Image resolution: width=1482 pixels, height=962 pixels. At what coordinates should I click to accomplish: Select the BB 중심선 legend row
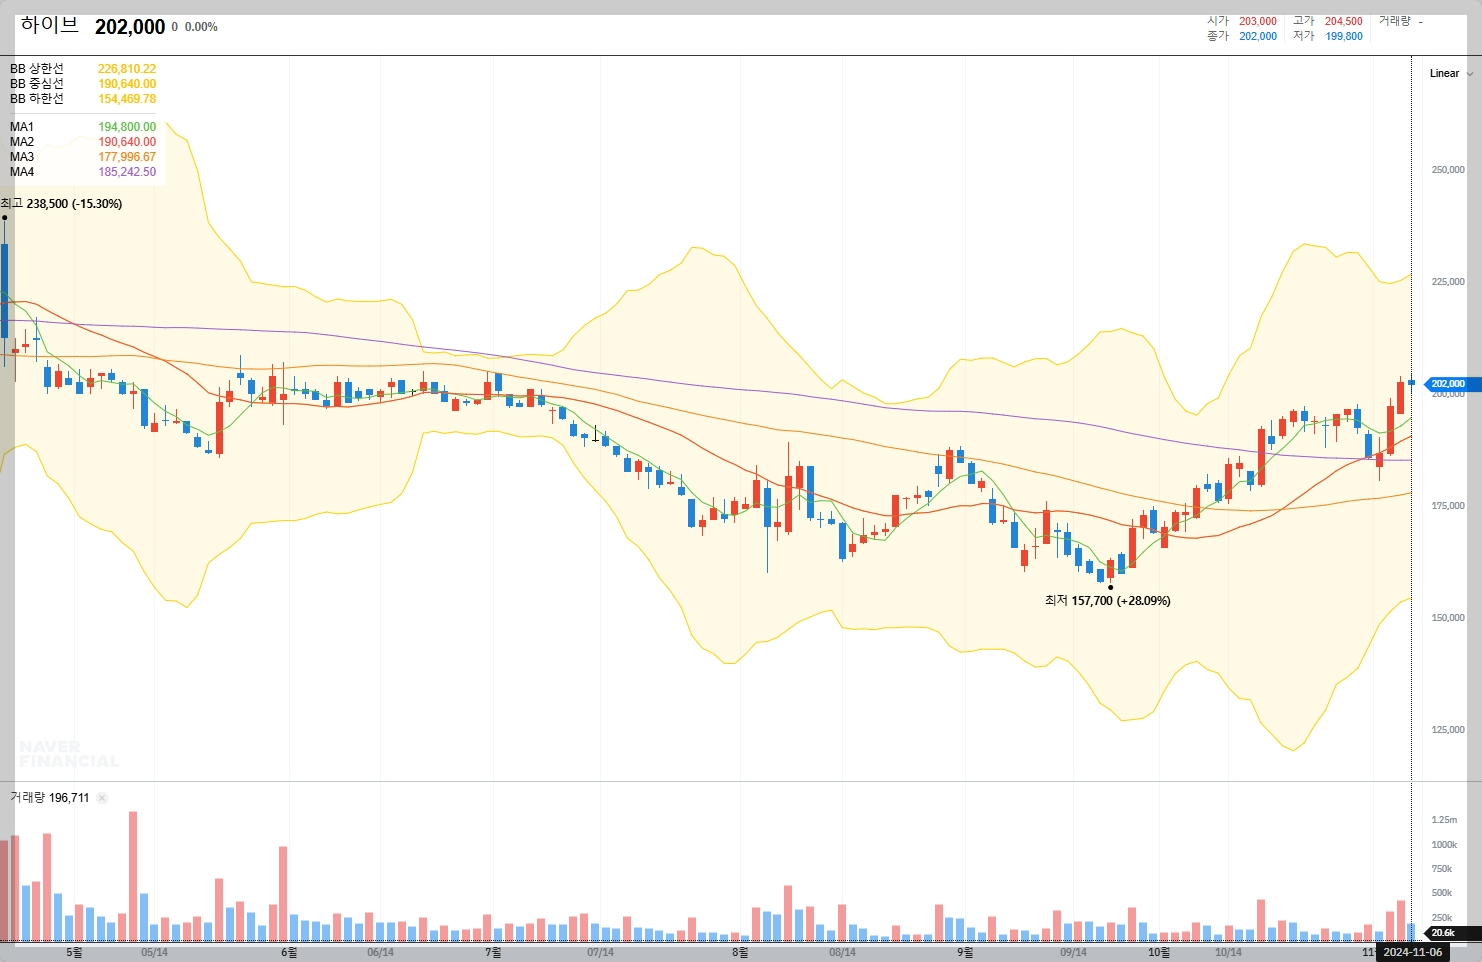pyautogui.click(x=83, y=84)
